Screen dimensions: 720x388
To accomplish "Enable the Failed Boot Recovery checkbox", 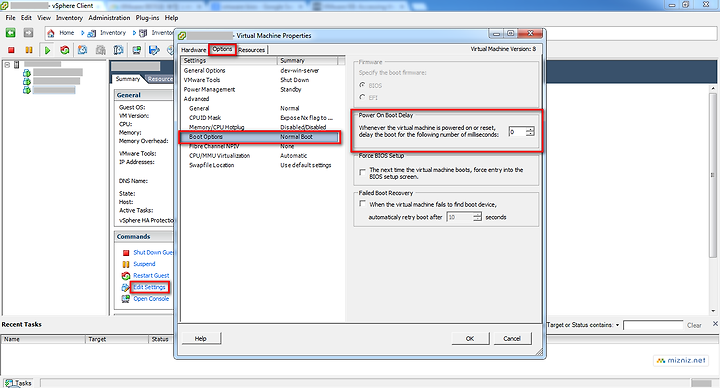I will (x=363, y=203).
